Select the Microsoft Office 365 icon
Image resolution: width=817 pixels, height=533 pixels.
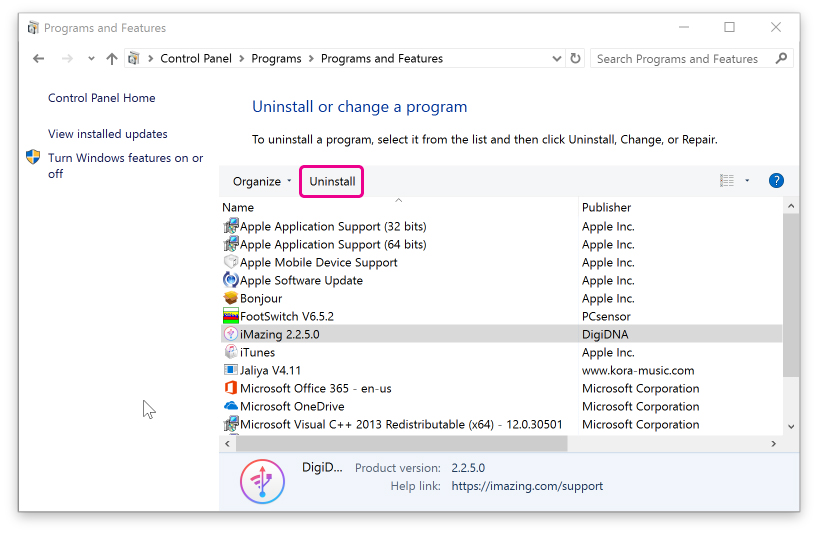point(231,388)
